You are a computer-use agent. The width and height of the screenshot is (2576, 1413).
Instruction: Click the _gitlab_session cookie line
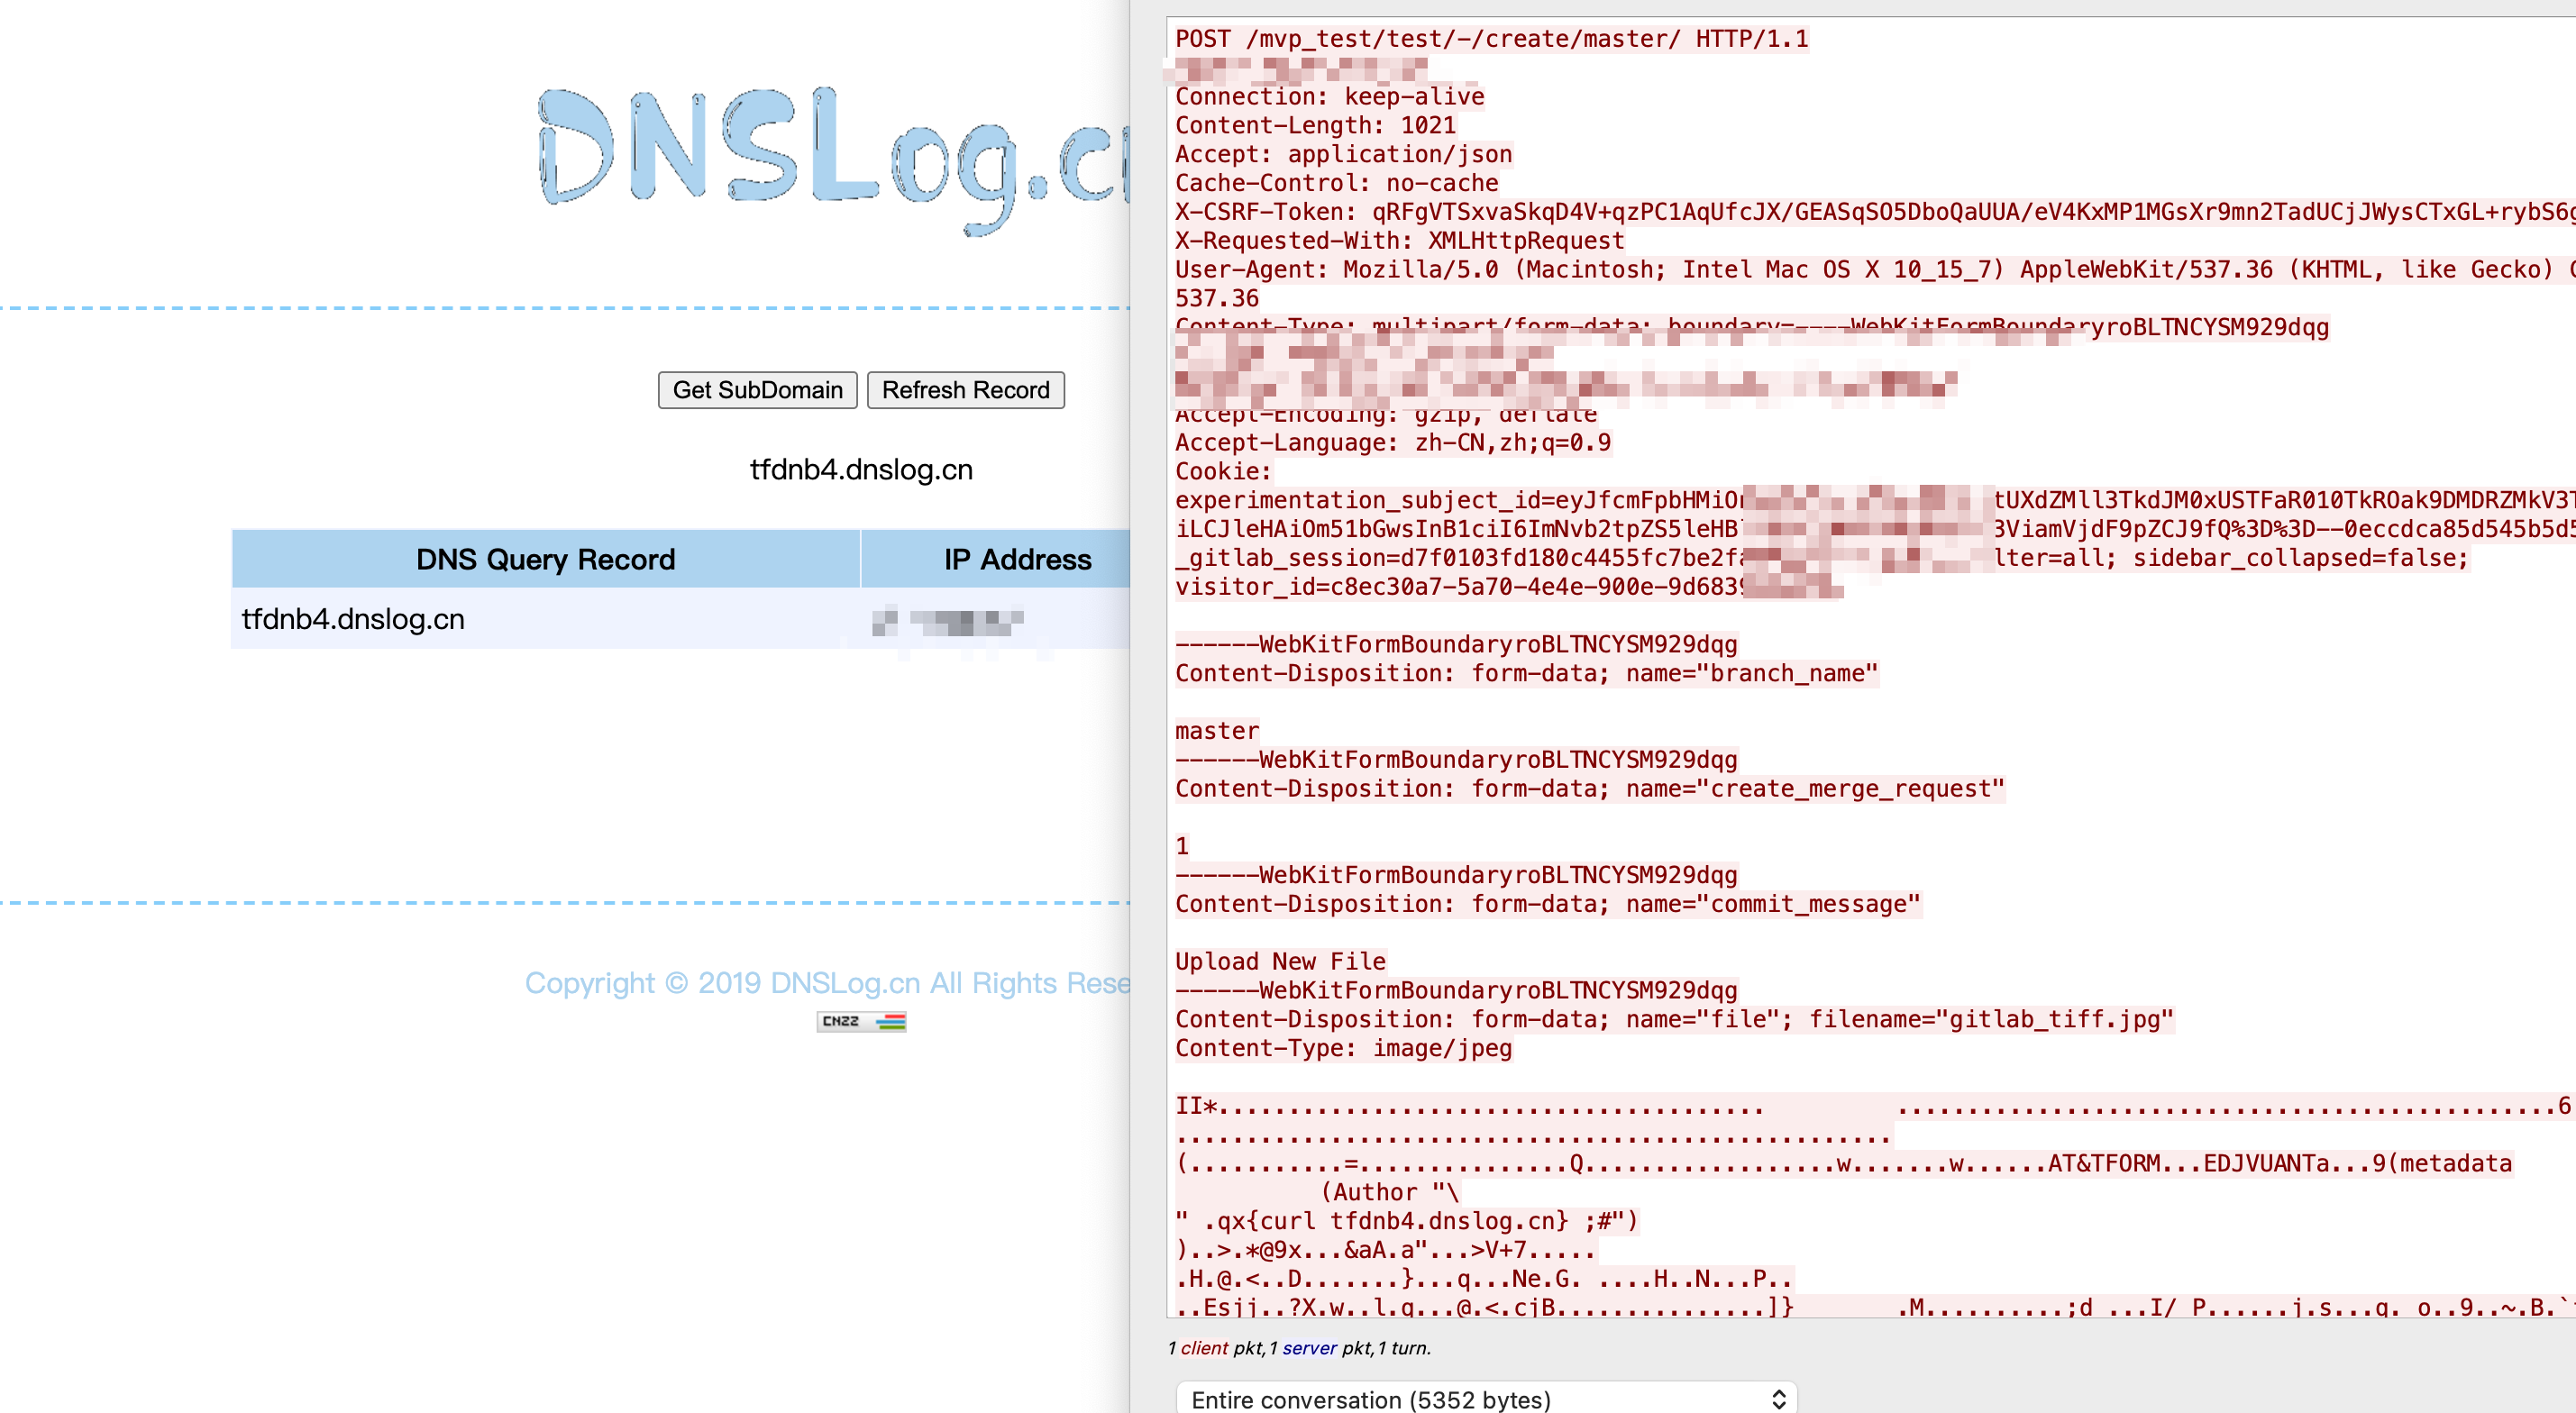[1821, 558]
